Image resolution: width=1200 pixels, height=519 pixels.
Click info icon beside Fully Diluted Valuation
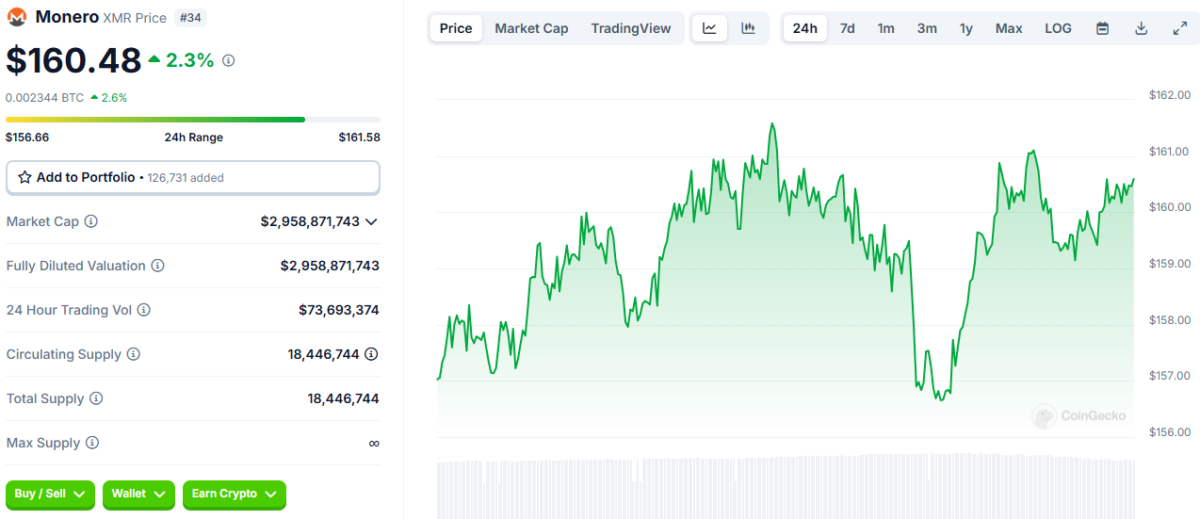(x=157, y=266)
